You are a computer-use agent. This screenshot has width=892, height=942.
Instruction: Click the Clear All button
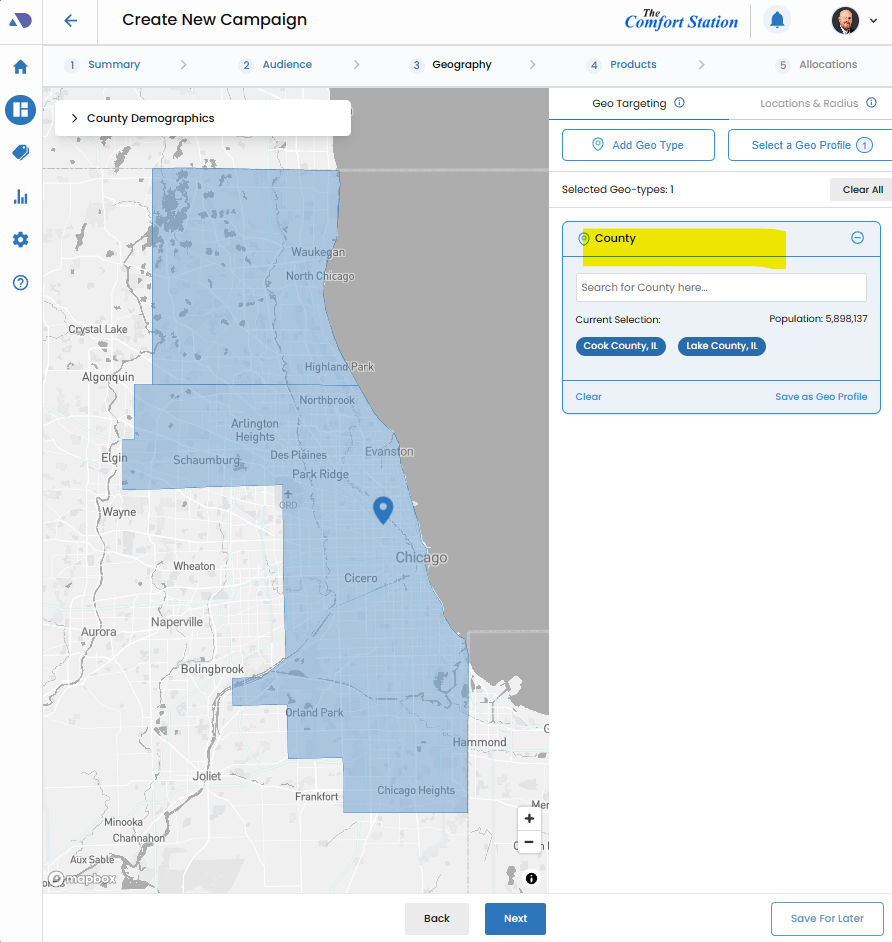coord(861,190)
